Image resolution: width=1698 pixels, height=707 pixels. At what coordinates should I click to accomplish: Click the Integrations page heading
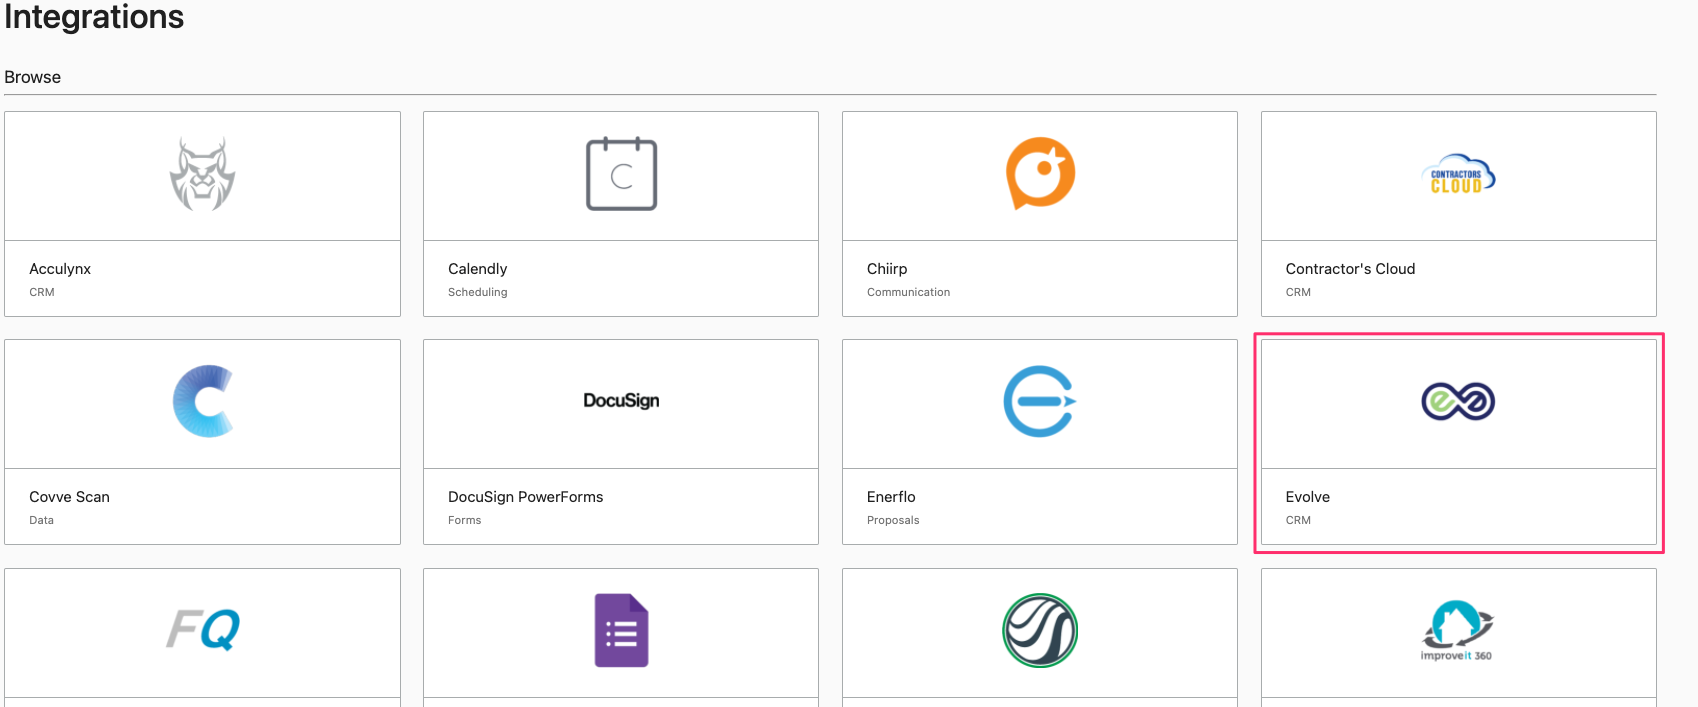(x=94, y=16)
